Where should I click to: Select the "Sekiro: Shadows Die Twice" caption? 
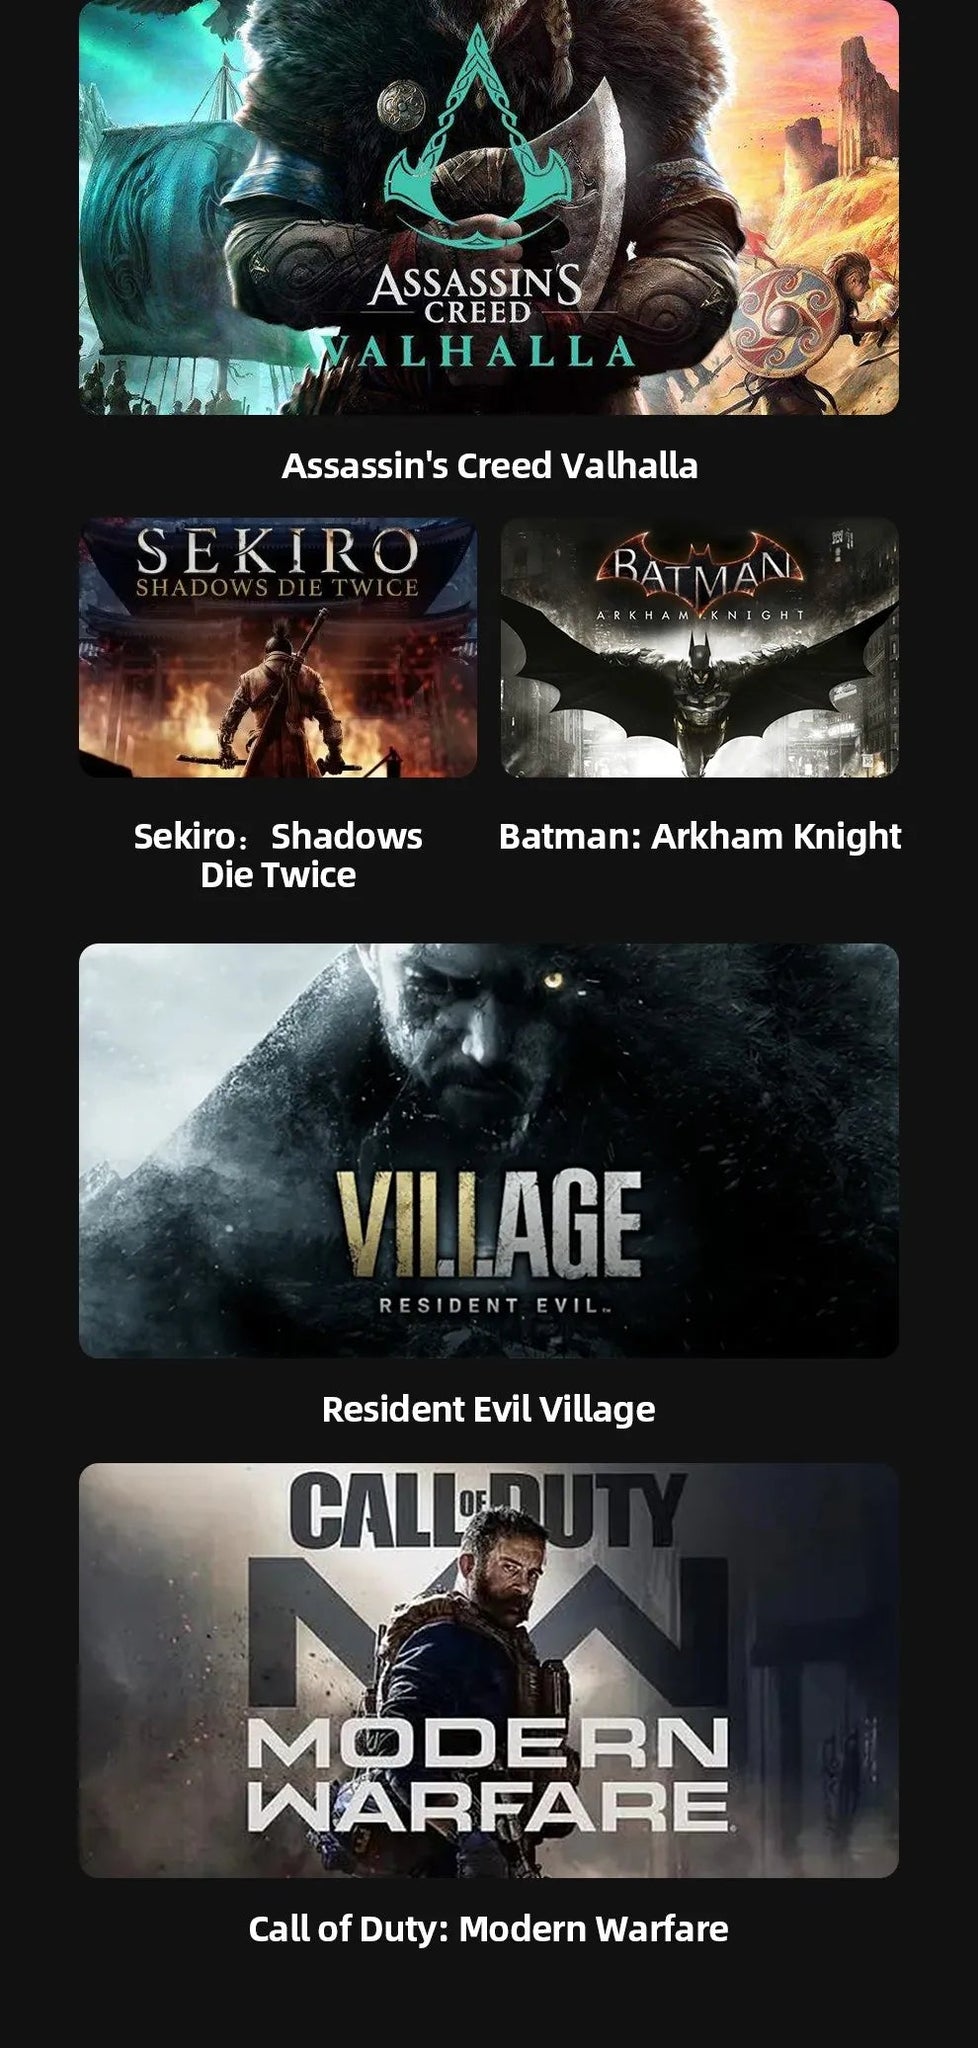[278, 855]
